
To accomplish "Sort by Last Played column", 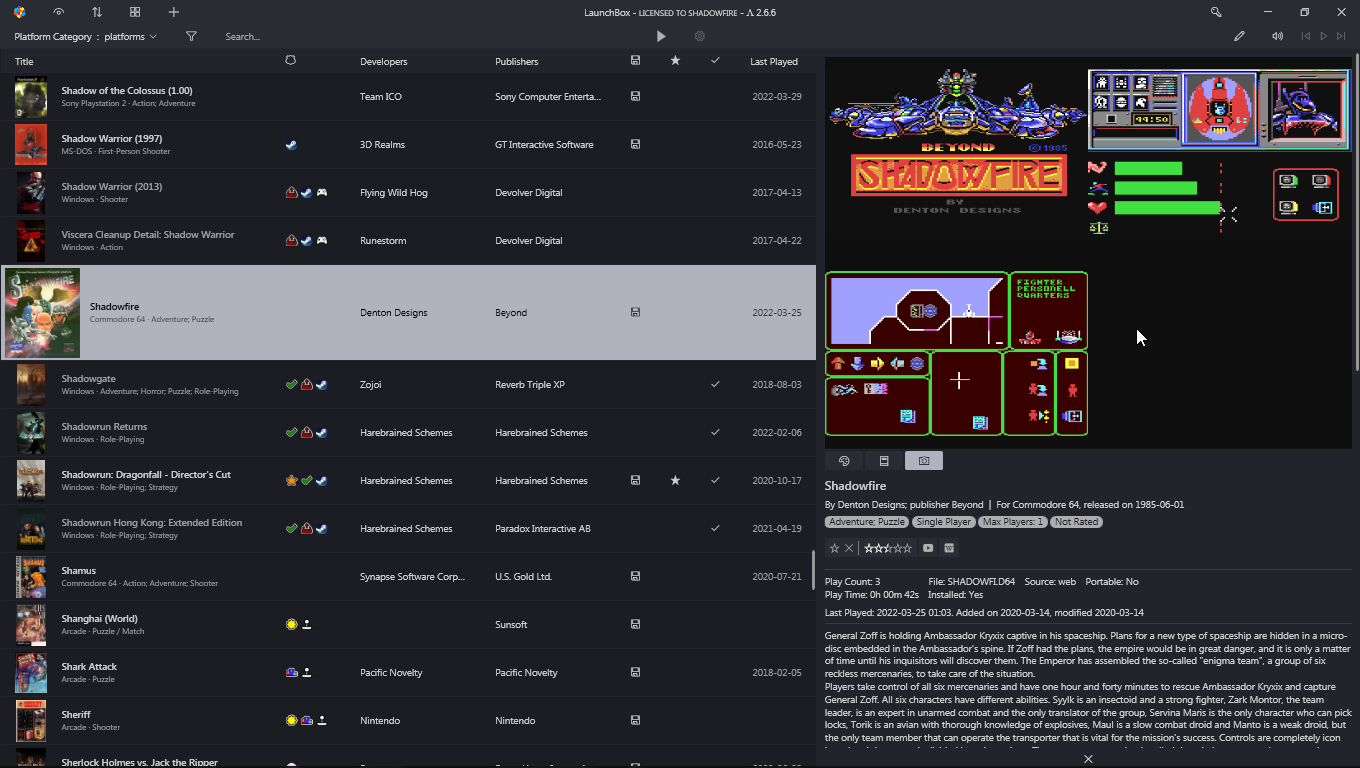I will (x=774, y=61).
